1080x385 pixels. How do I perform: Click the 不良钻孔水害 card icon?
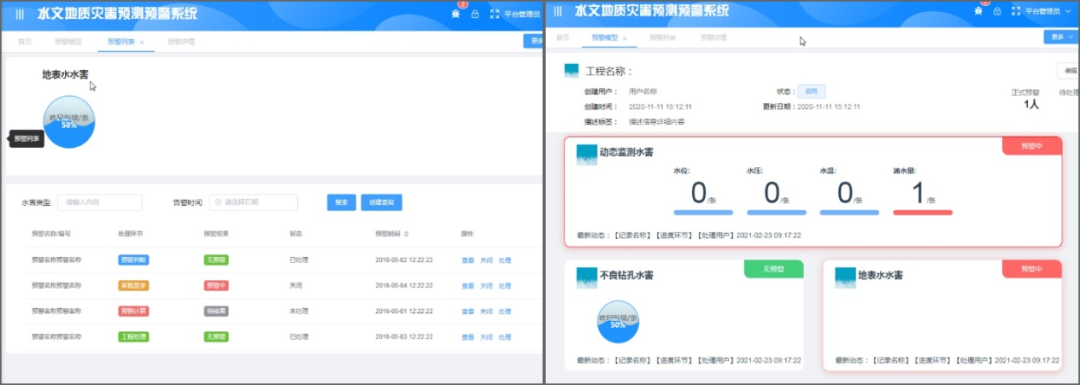(587, 278)
